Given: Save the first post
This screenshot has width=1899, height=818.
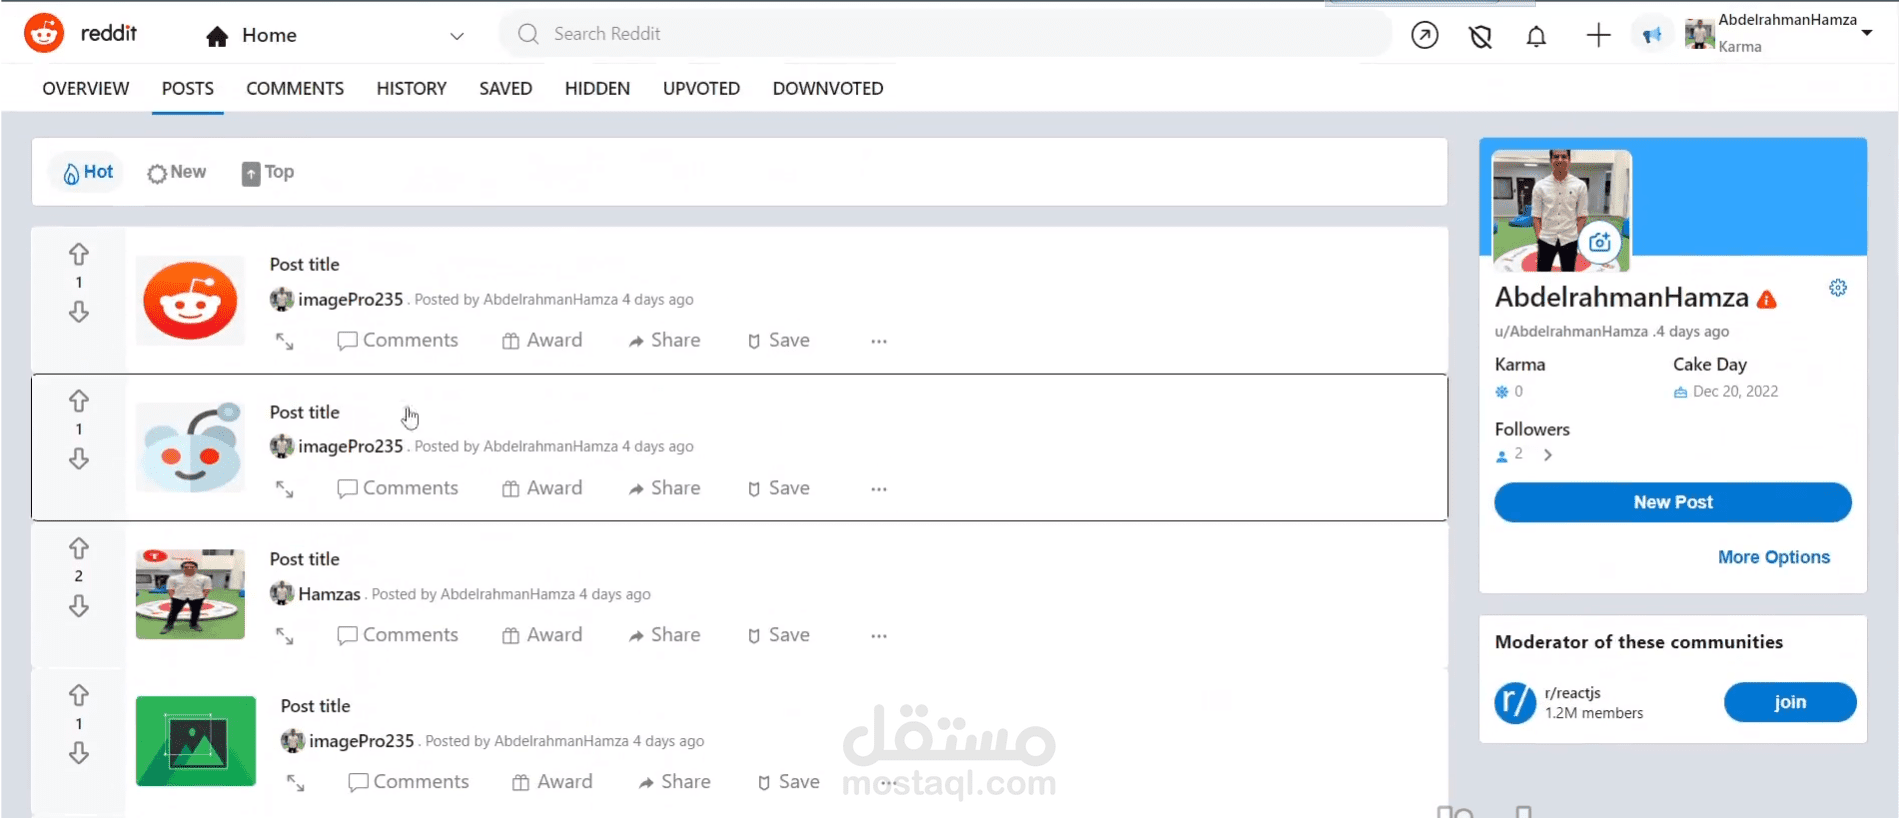Looking at the screenshot, I should pos(778,340).
